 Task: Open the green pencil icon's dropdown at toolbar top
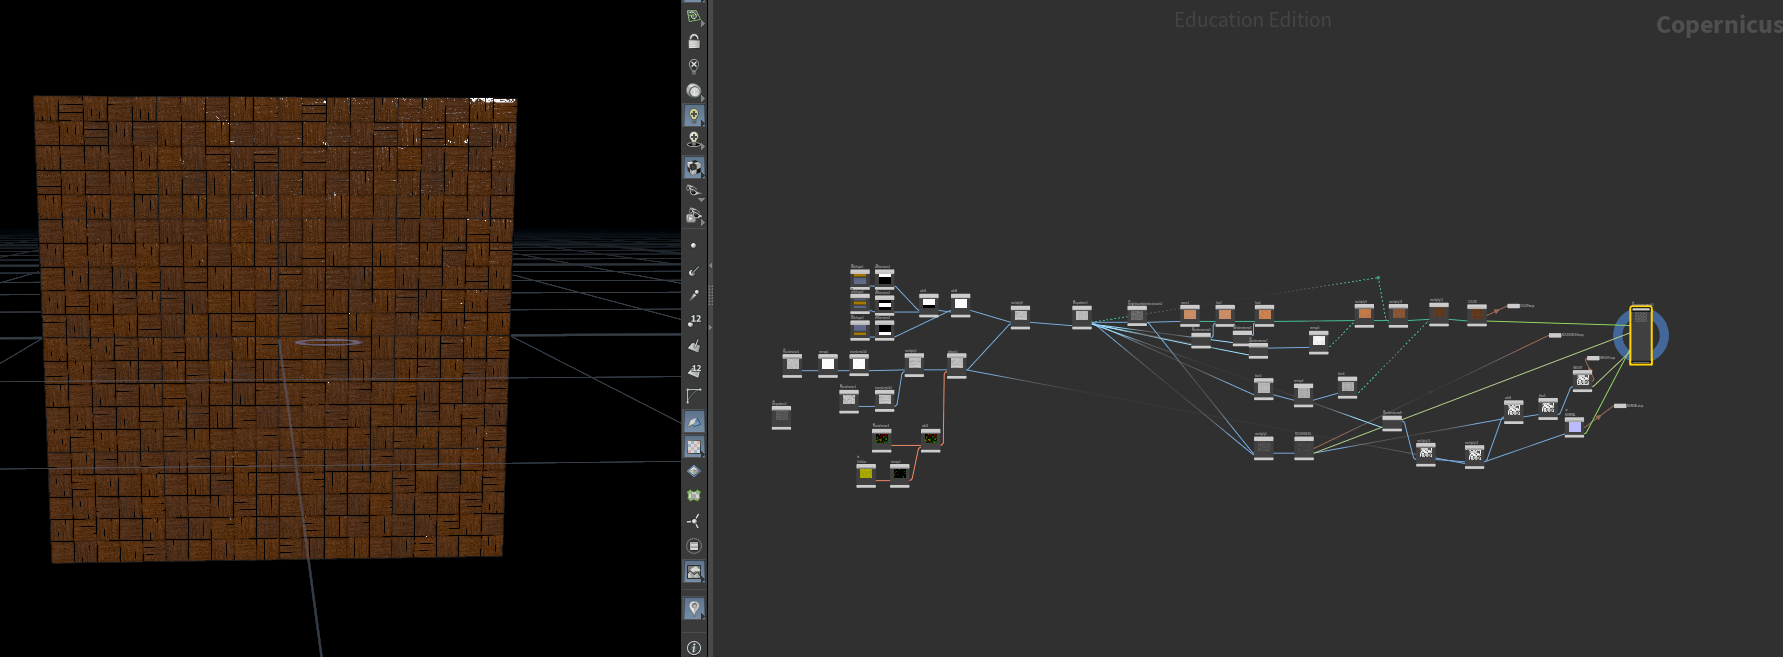pyautogui.click(x=703, y=23)
